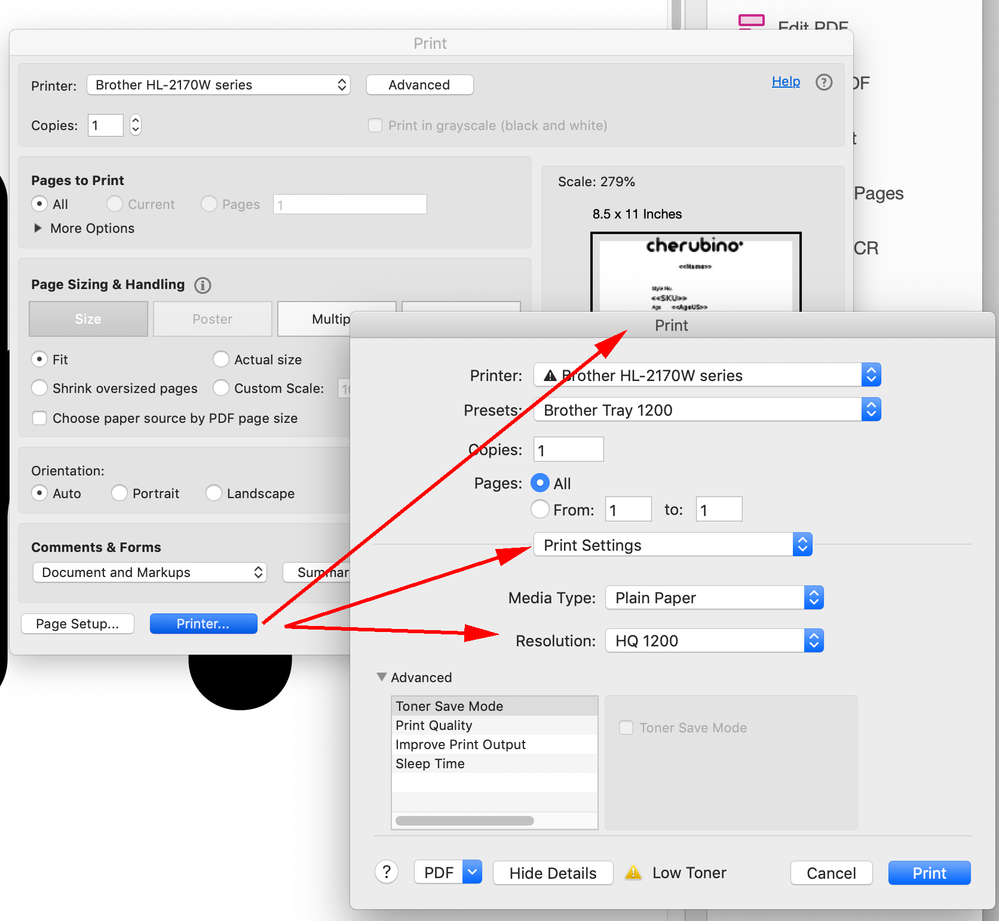This screenshot has height=921, width=999.
Task: Select the Pages radio button in Pages to Print
Action: click(x=209, y=204)
